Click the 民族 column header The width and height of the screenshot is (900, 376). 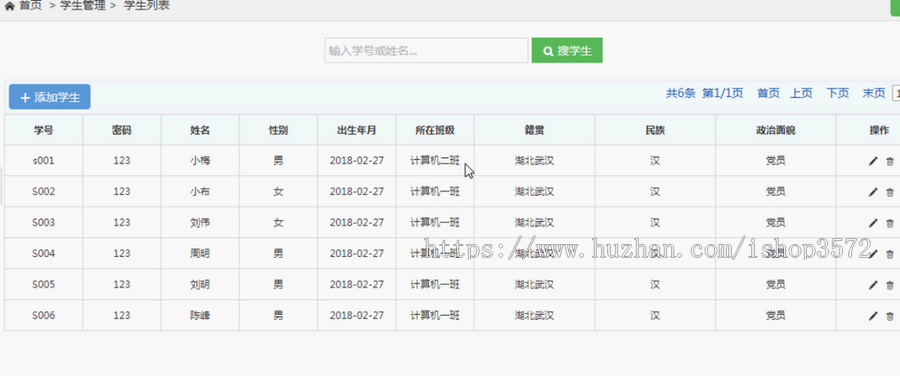tap(655, 130)
